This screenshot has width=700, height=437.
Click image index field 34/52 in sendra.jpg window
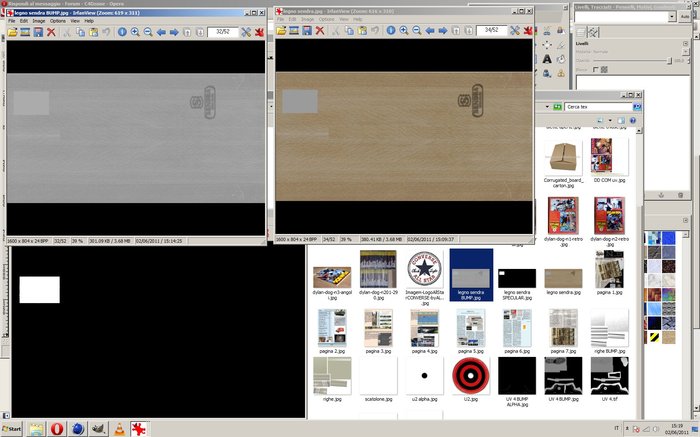click(x=492, y=30)
